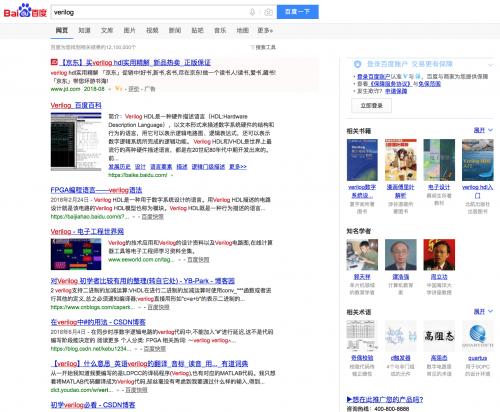The height and width of the screenshot is (412, 500).
Task: Click the manga-style second book cover
Action: 401,160
